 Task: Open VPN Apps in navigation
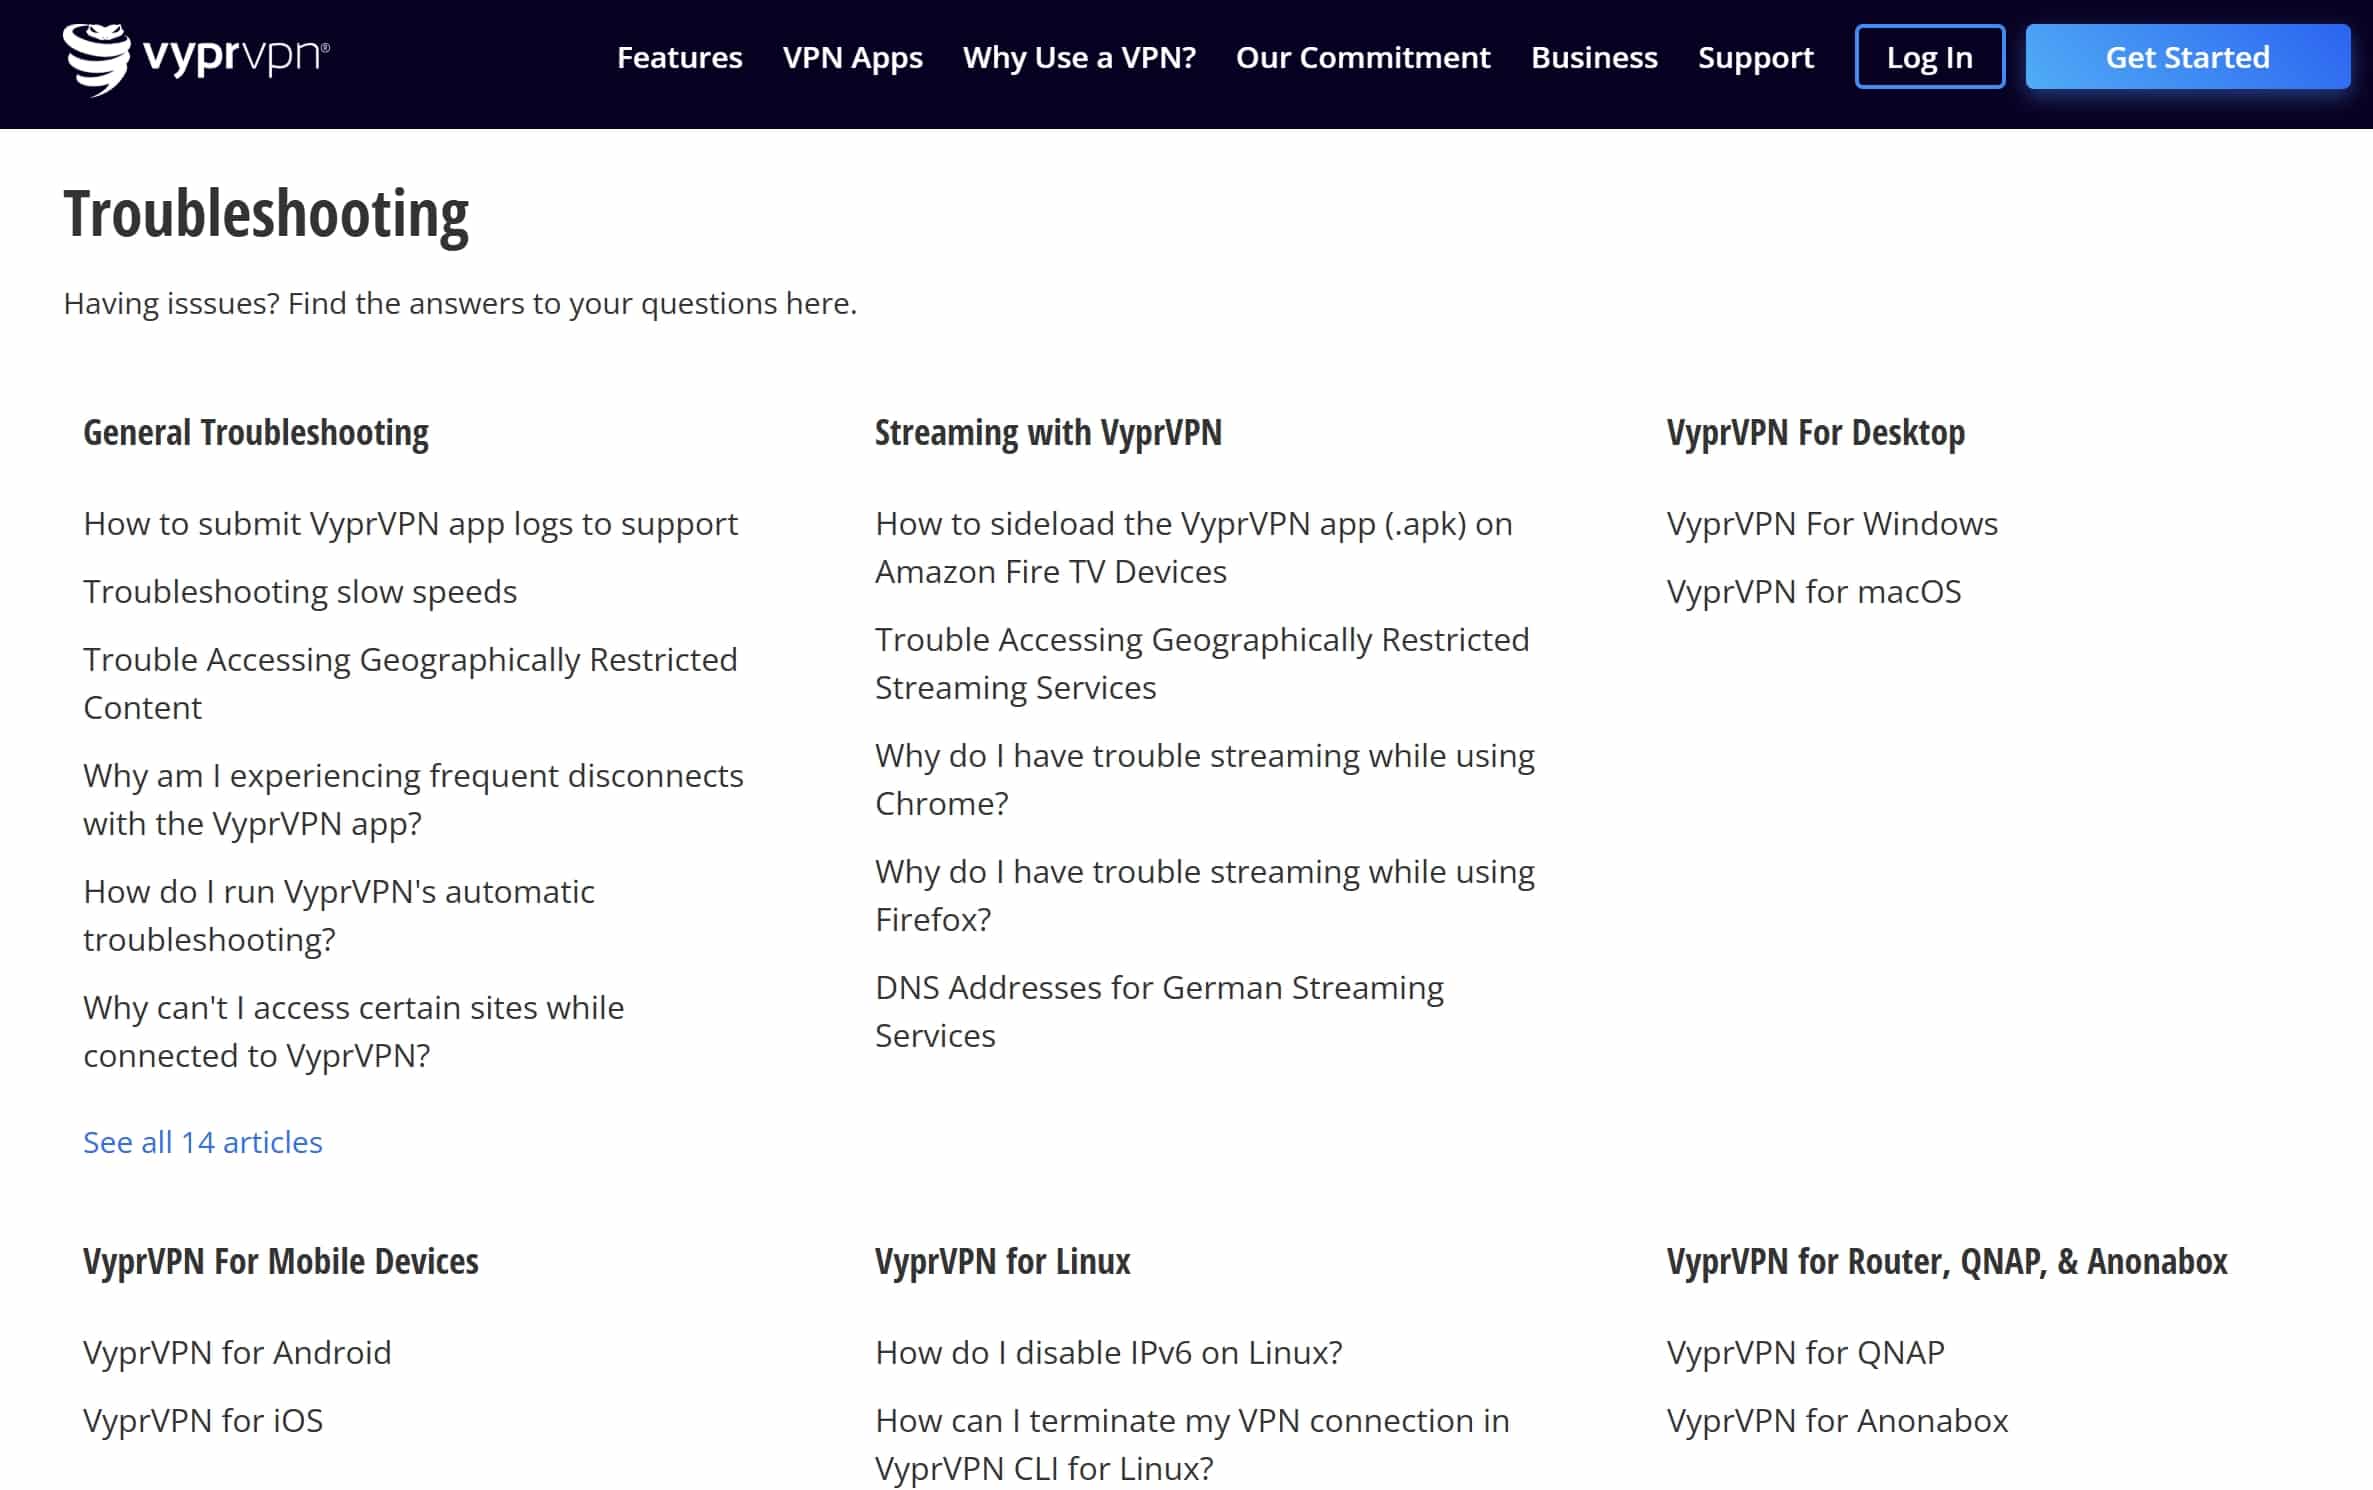coord(852,58)
